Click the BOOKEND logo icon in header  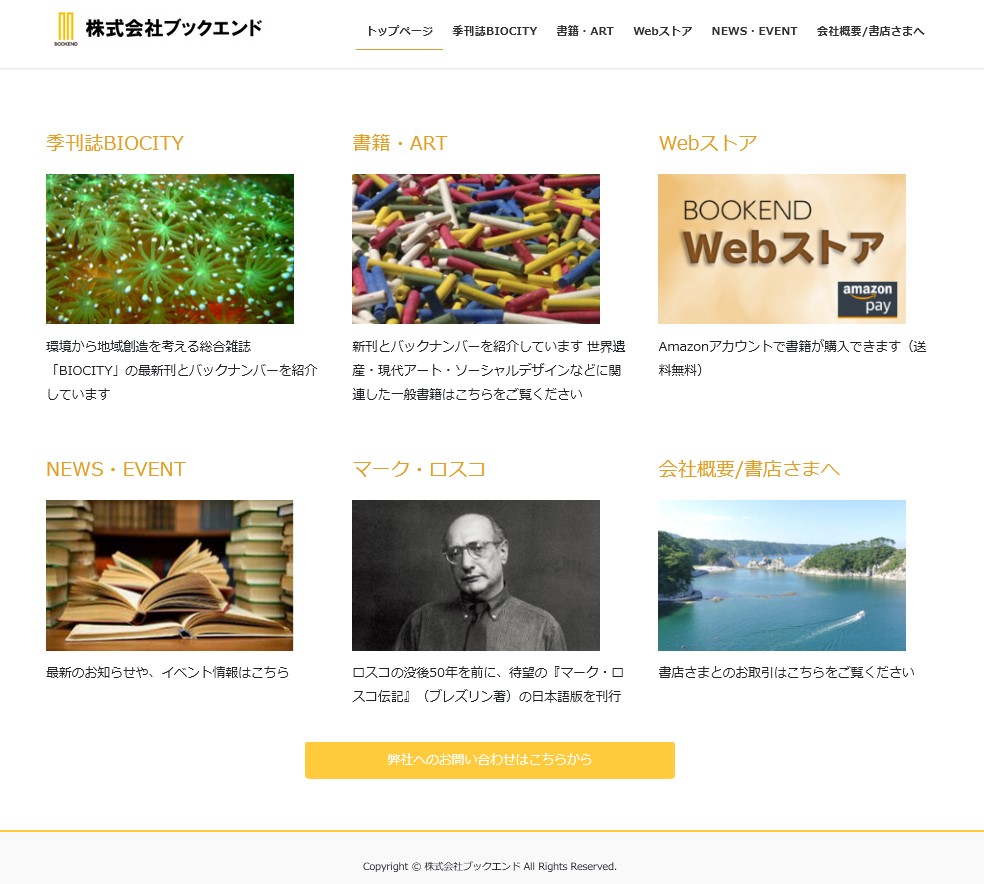click(x=66, y=29)
